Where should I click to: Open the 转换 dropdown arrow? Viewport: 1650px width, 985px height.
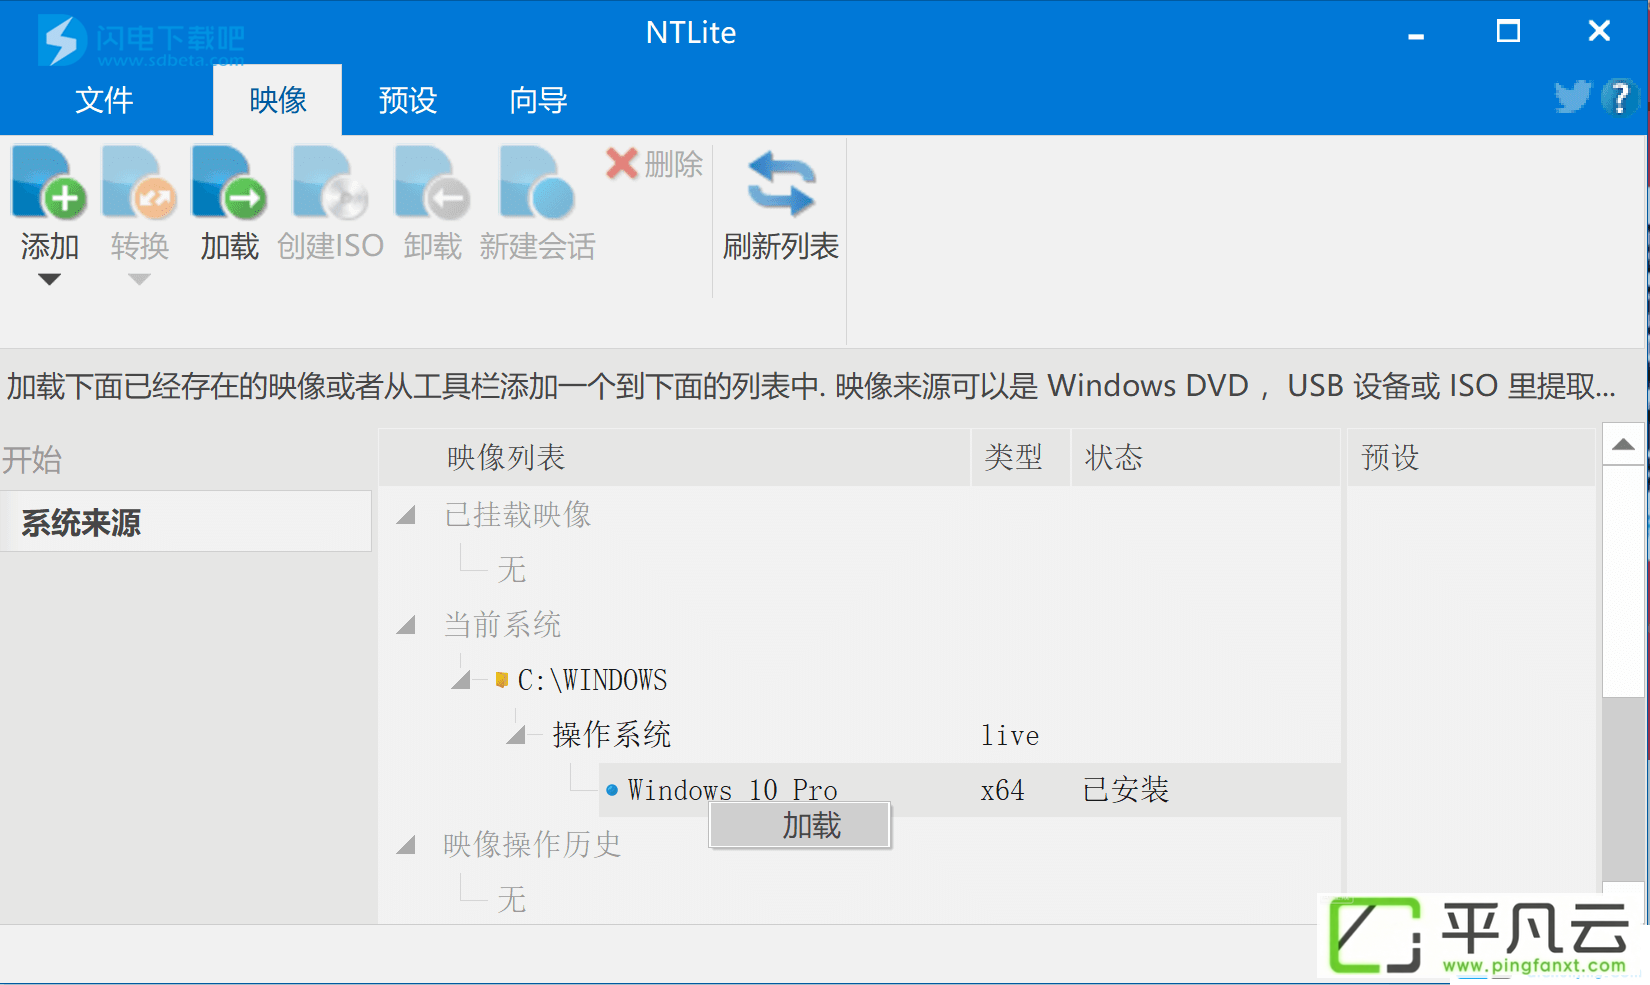click(x=139, y=280)
